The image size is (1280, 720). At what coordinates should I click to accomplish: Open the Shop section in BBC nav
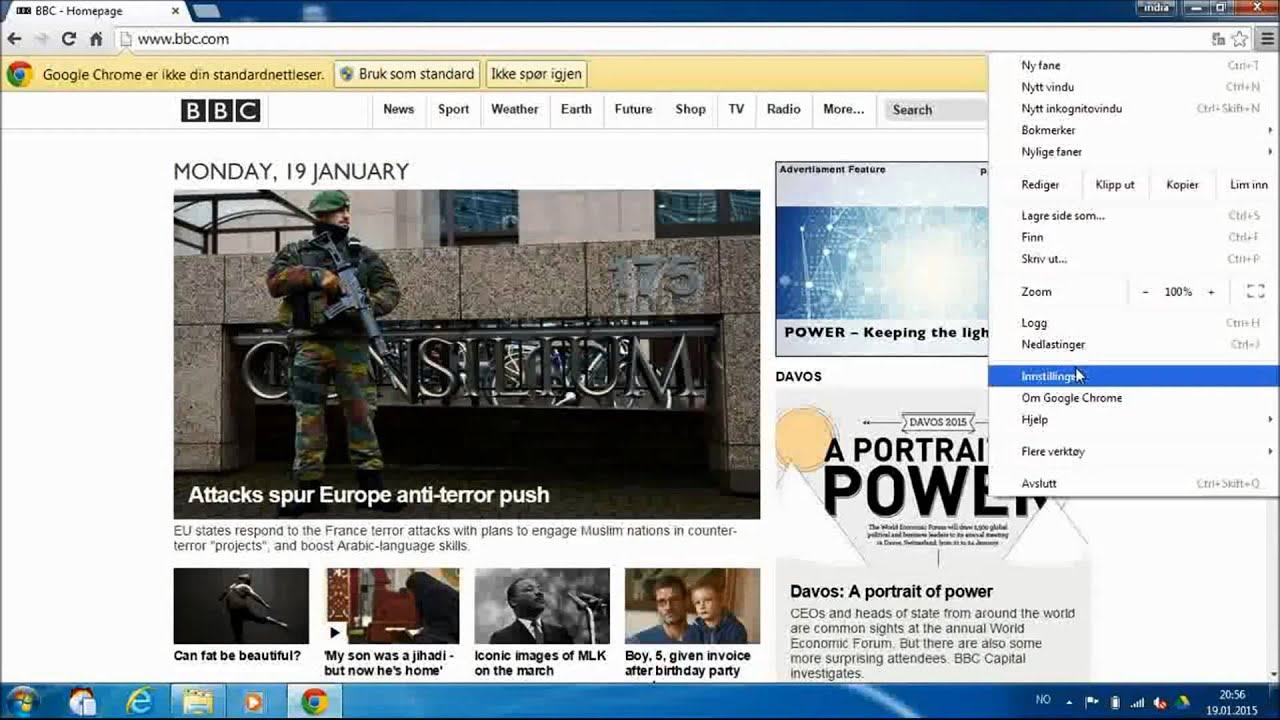click(x=690, y=110)
